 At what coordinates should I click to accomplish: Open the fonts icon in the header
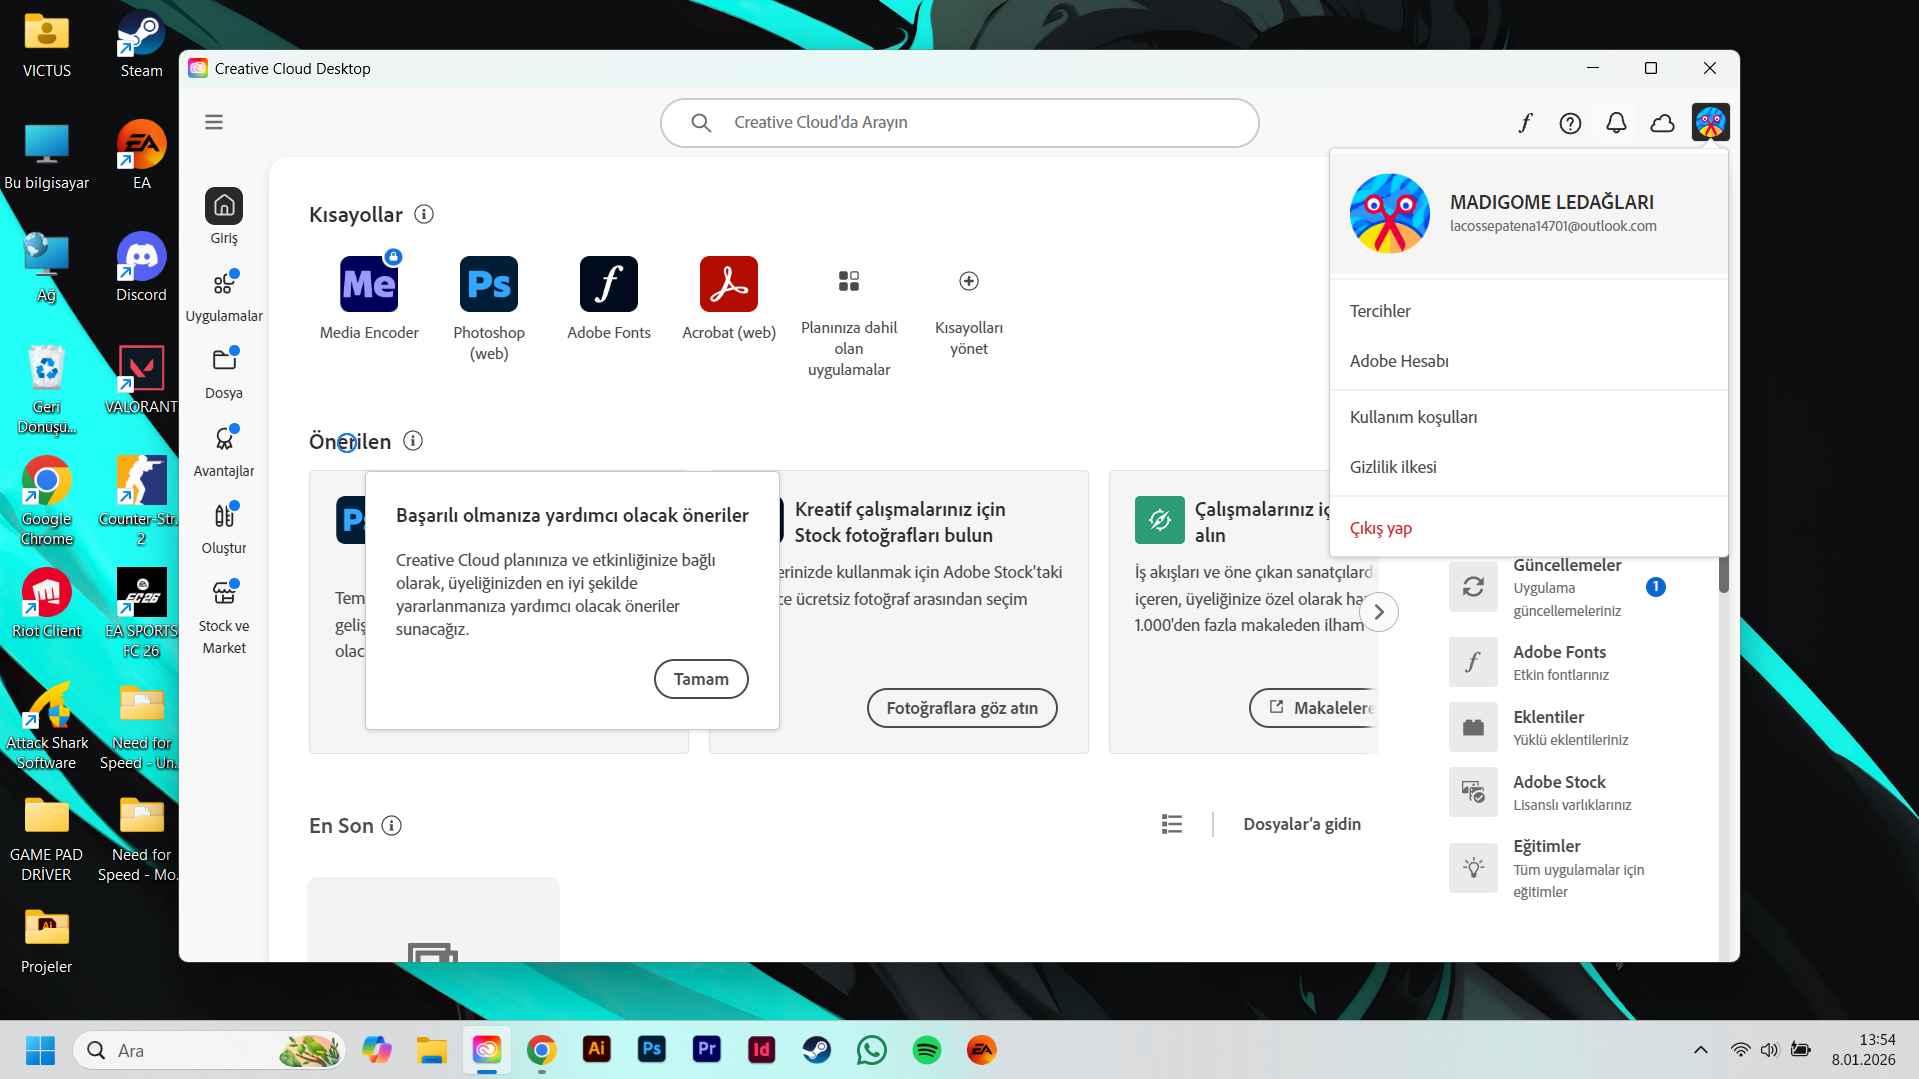(1525, 123)
